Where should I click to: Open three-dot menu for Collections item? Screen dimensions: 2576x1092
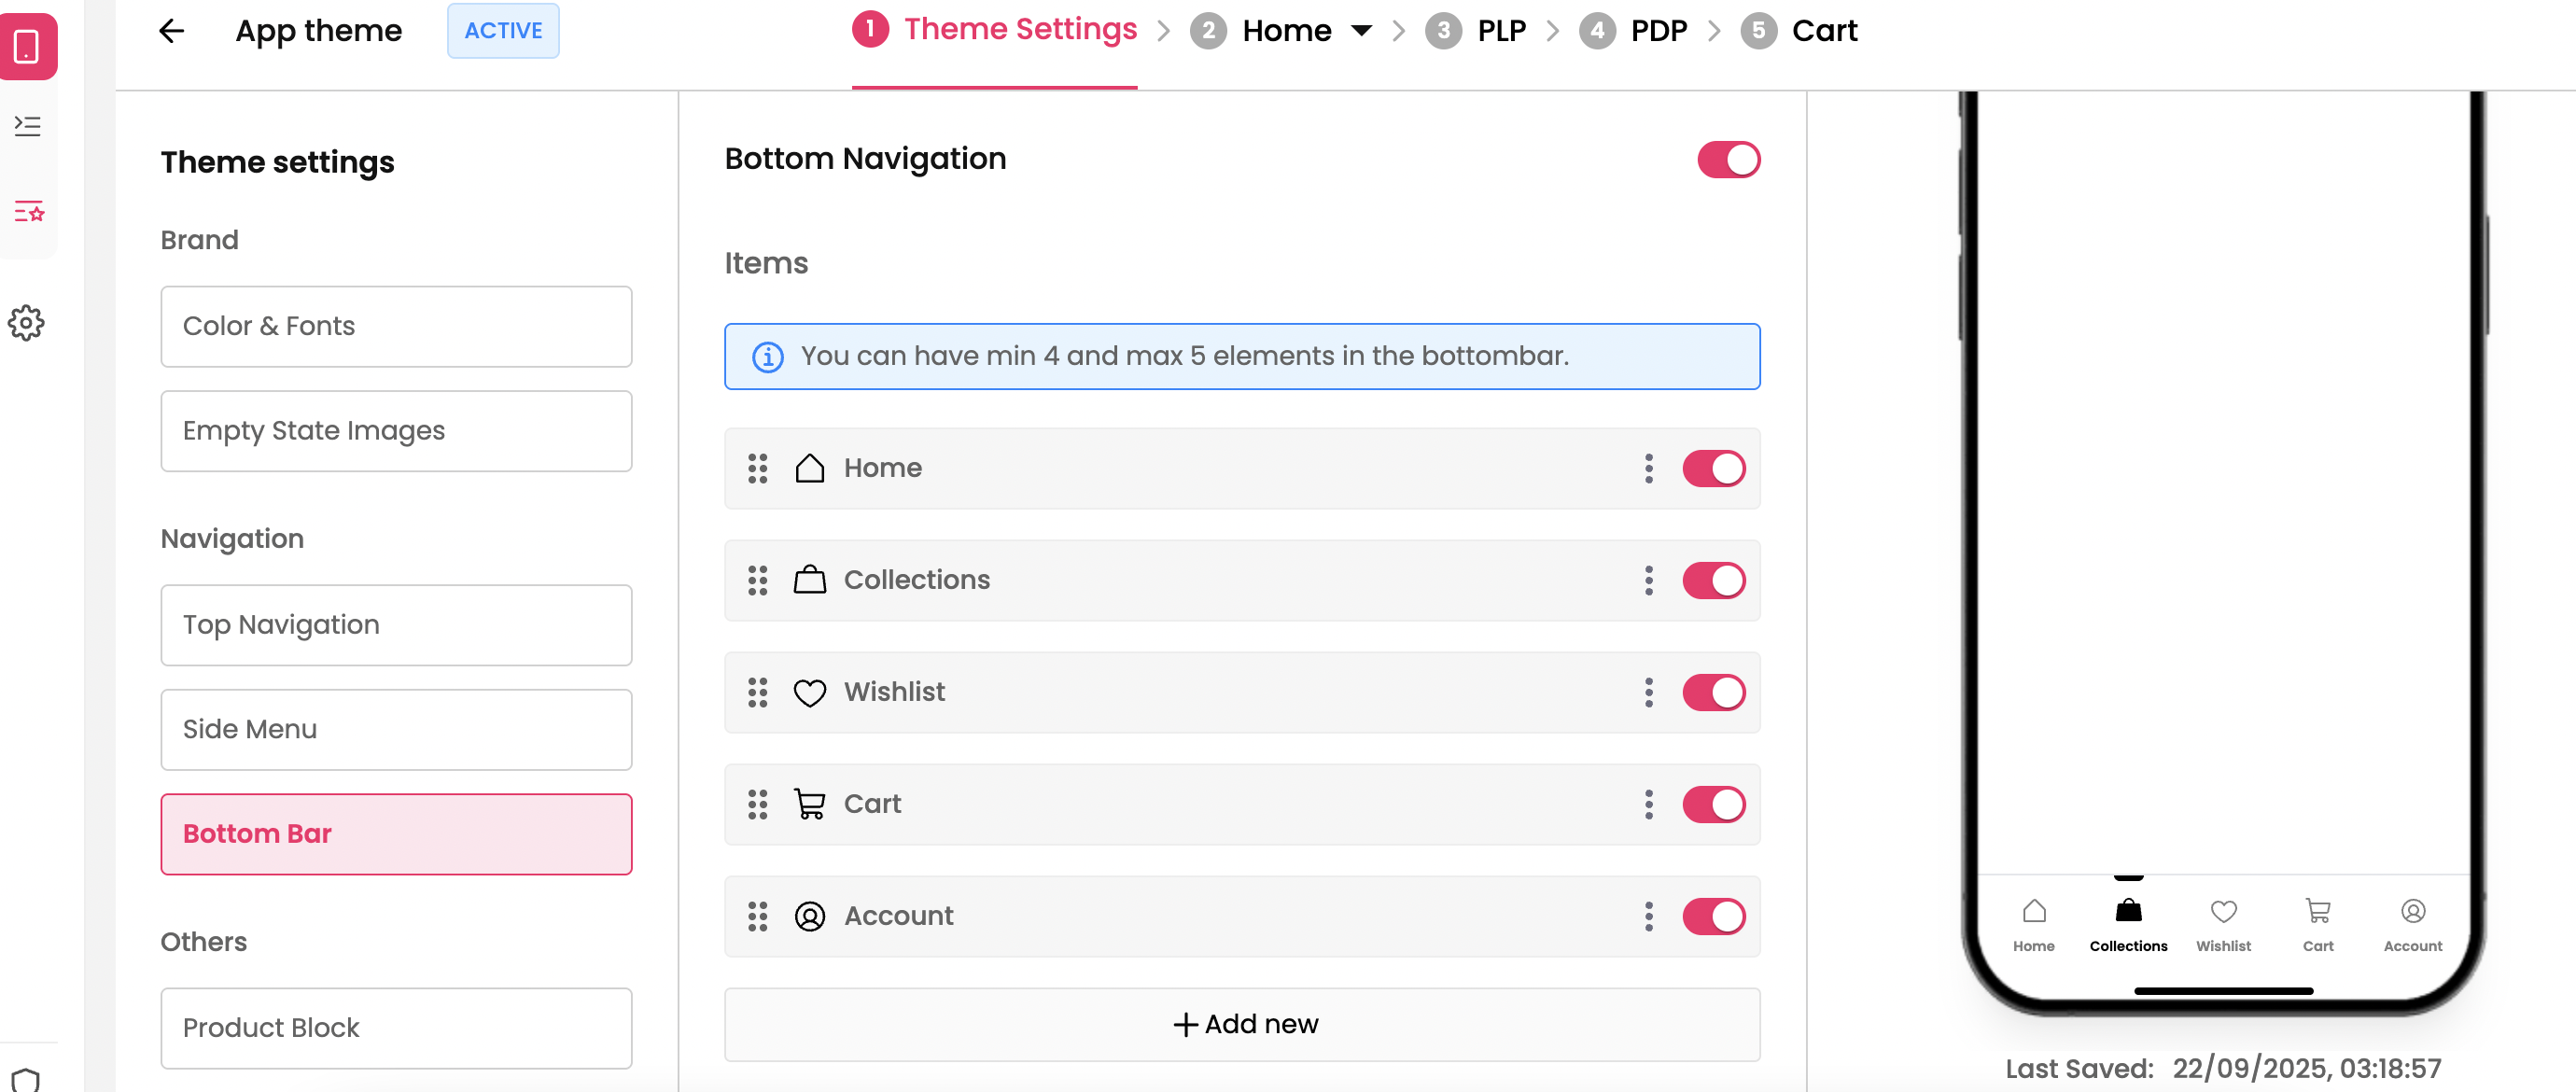click(x=1648, y=580)
